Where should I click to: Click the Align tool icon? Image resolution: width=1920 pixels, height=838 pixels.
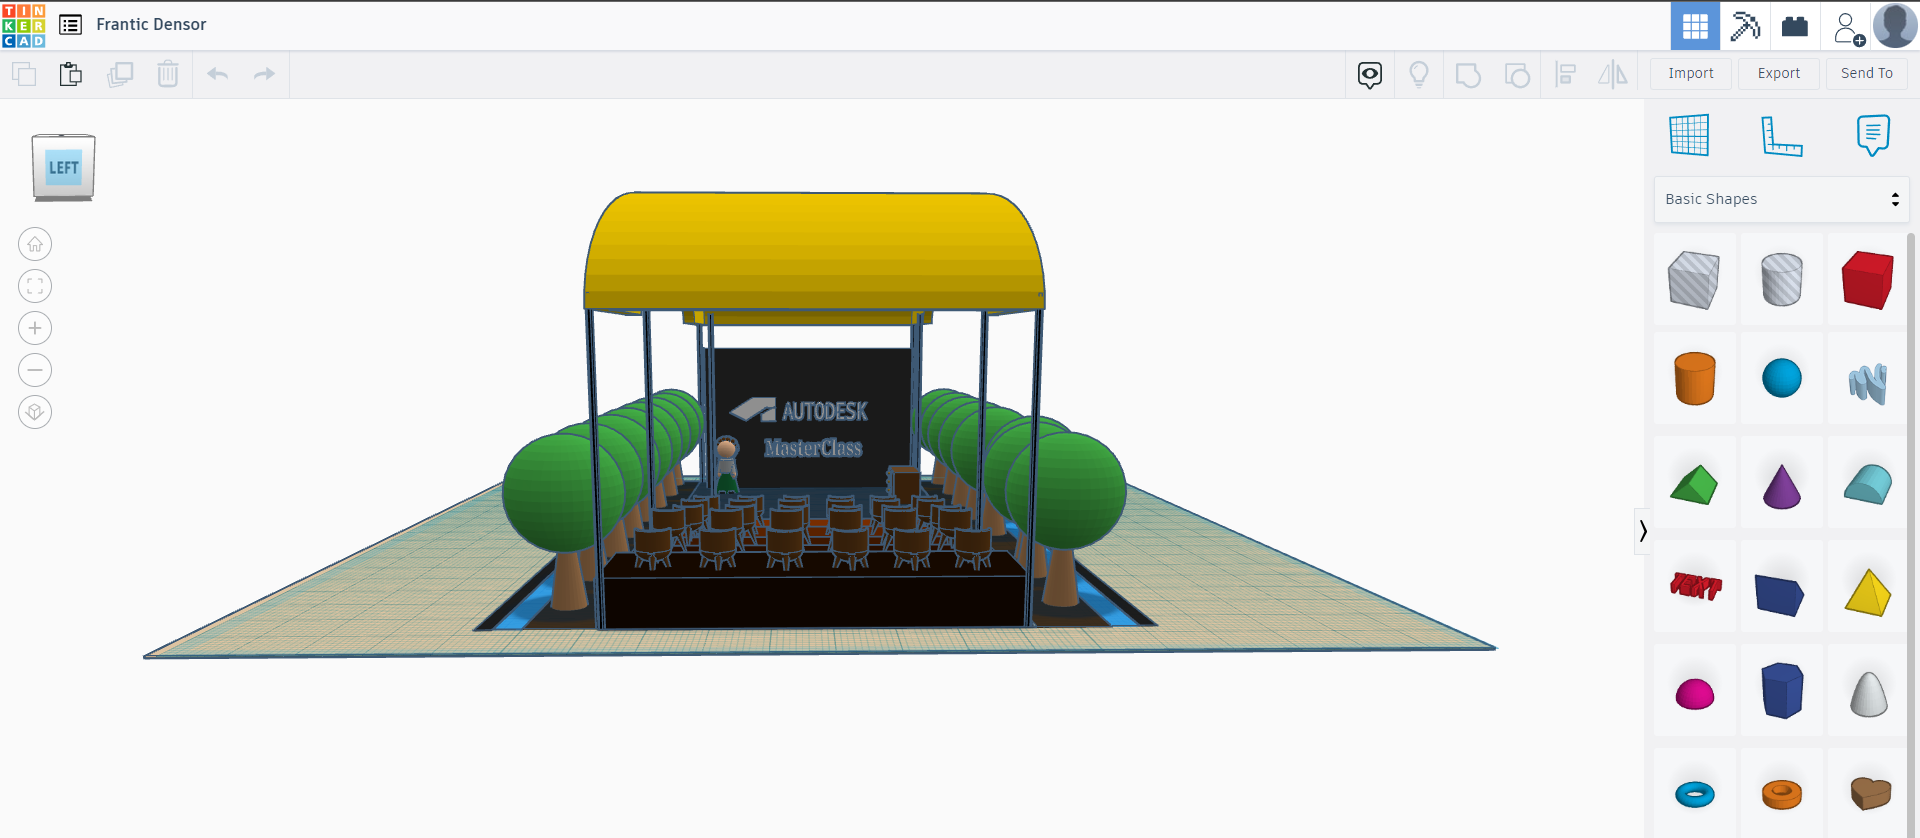[1566, 74]
